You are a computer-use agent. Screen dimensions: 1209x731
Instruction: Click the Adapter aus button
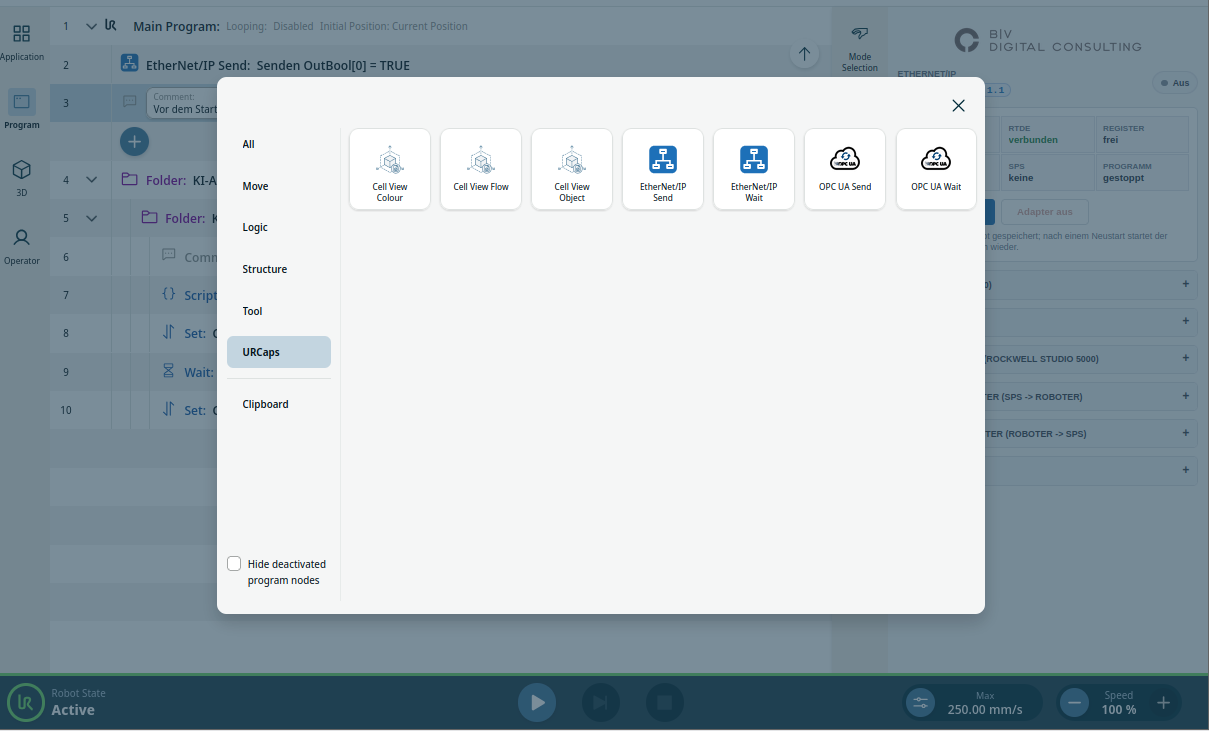tap(1044, 212)
